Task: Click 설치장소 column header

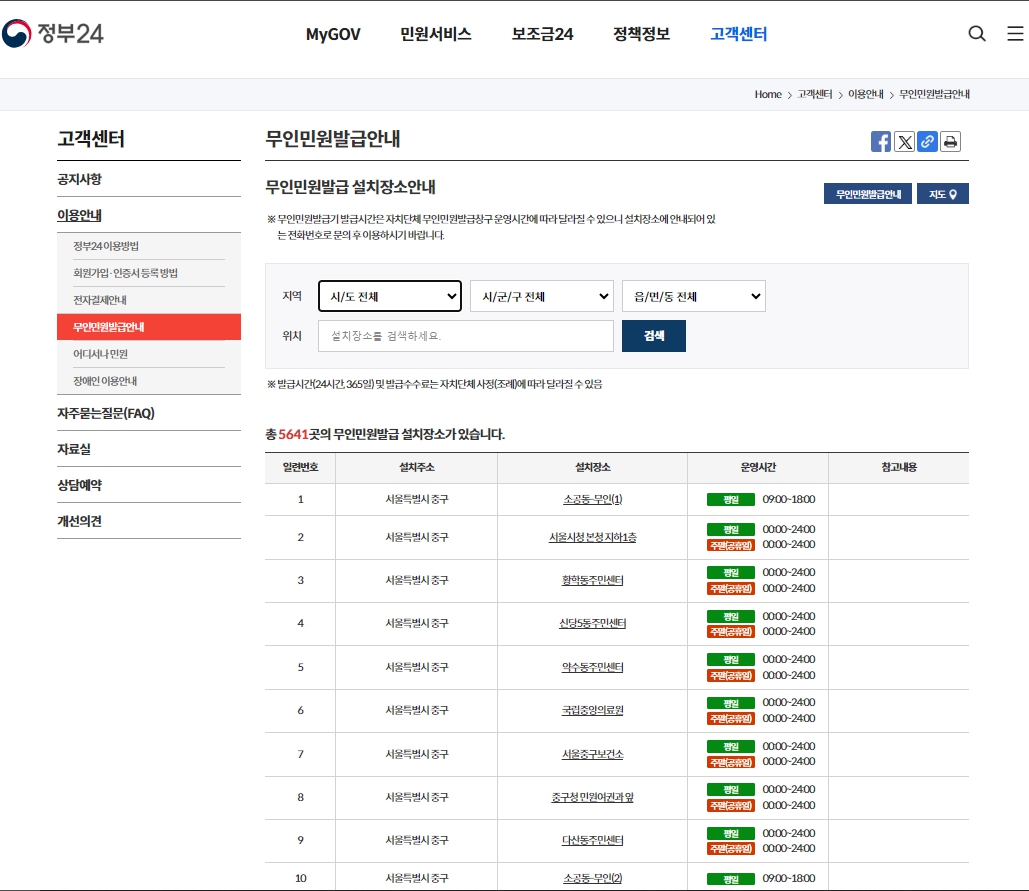Action: (x=593, y=467)
